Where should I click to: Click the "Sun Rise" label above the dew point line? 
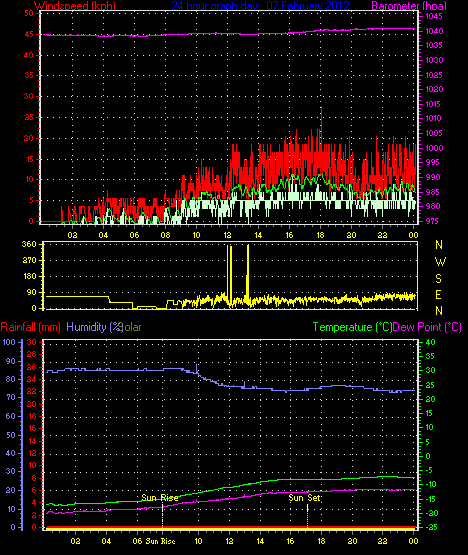[x=160, y=498]
